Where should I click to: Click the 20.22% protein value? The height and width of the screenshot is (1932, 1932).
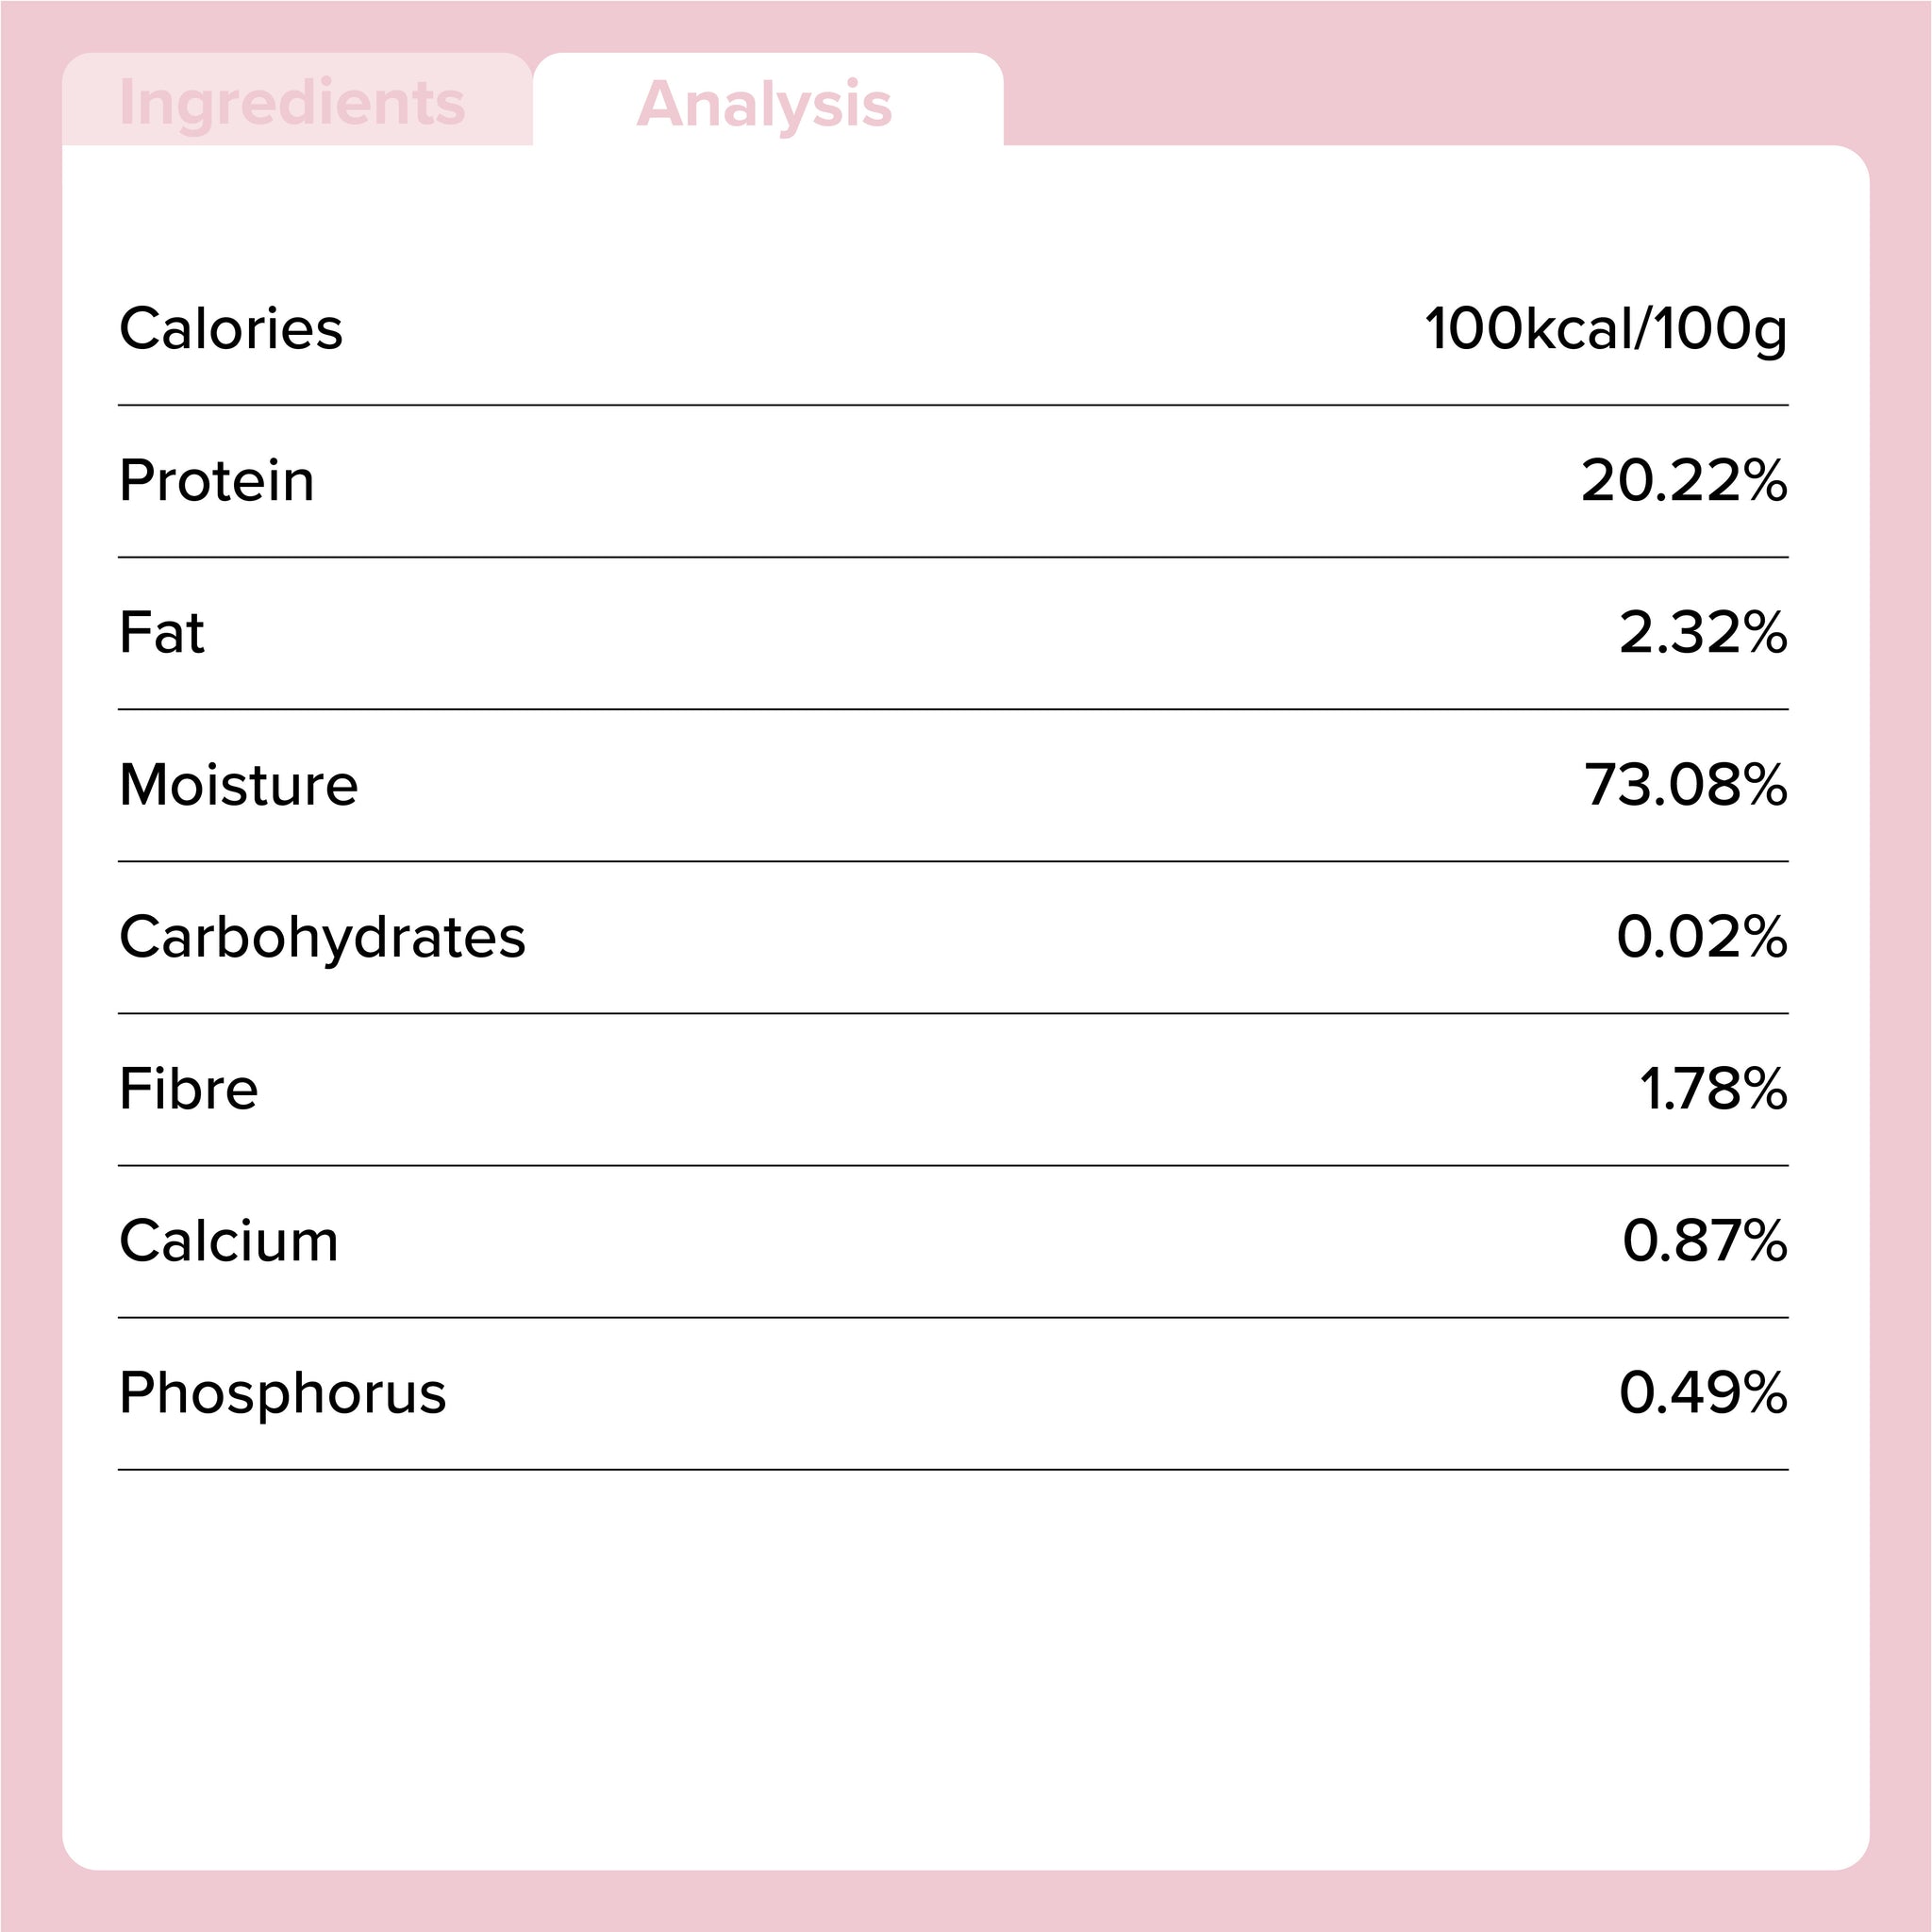point(1684,481)
